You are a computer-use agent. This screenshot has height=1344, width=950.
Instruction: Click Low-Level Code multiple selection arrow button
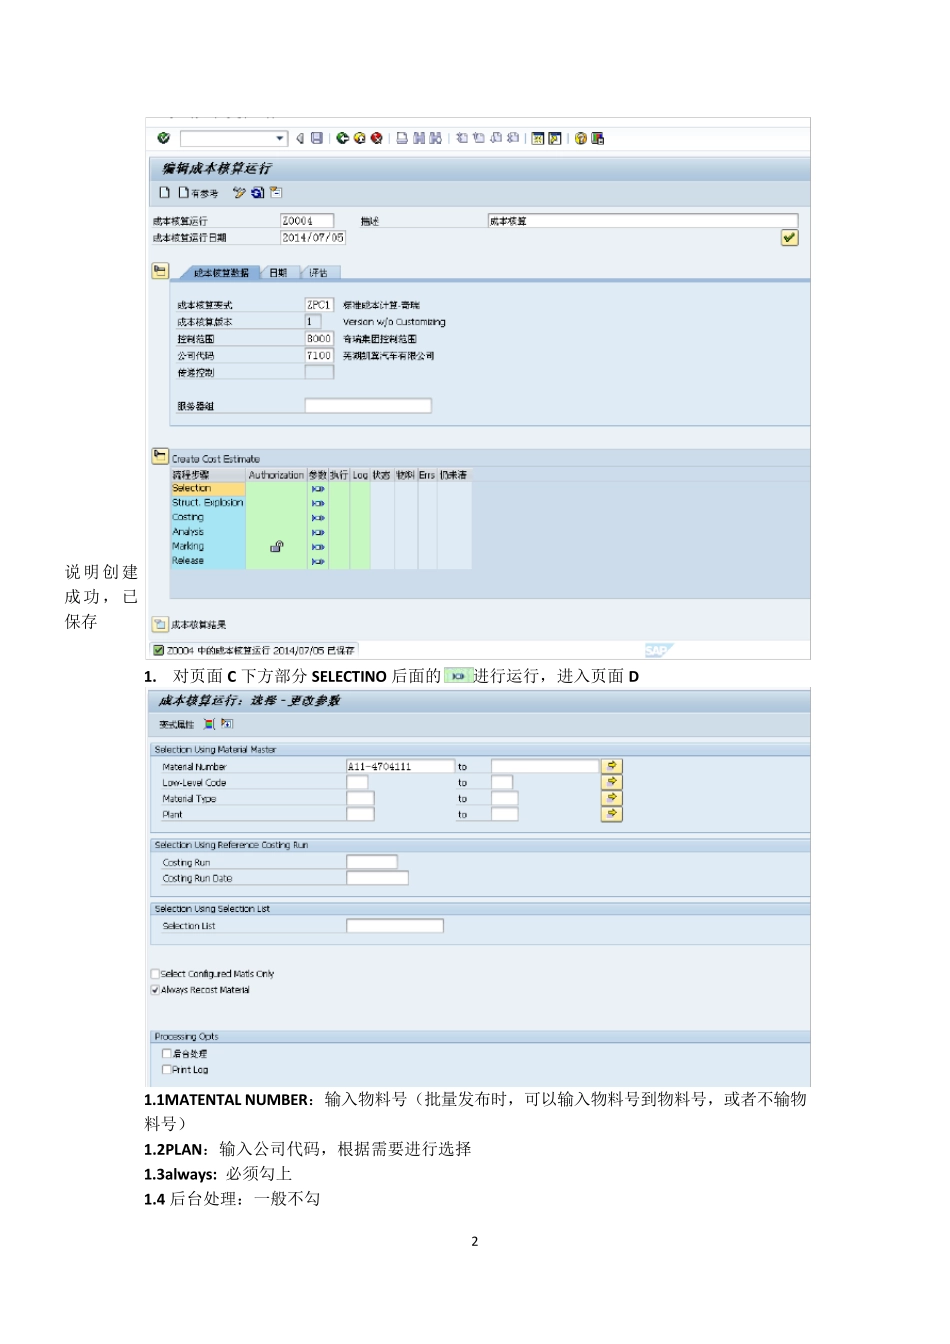click(611, 782)
